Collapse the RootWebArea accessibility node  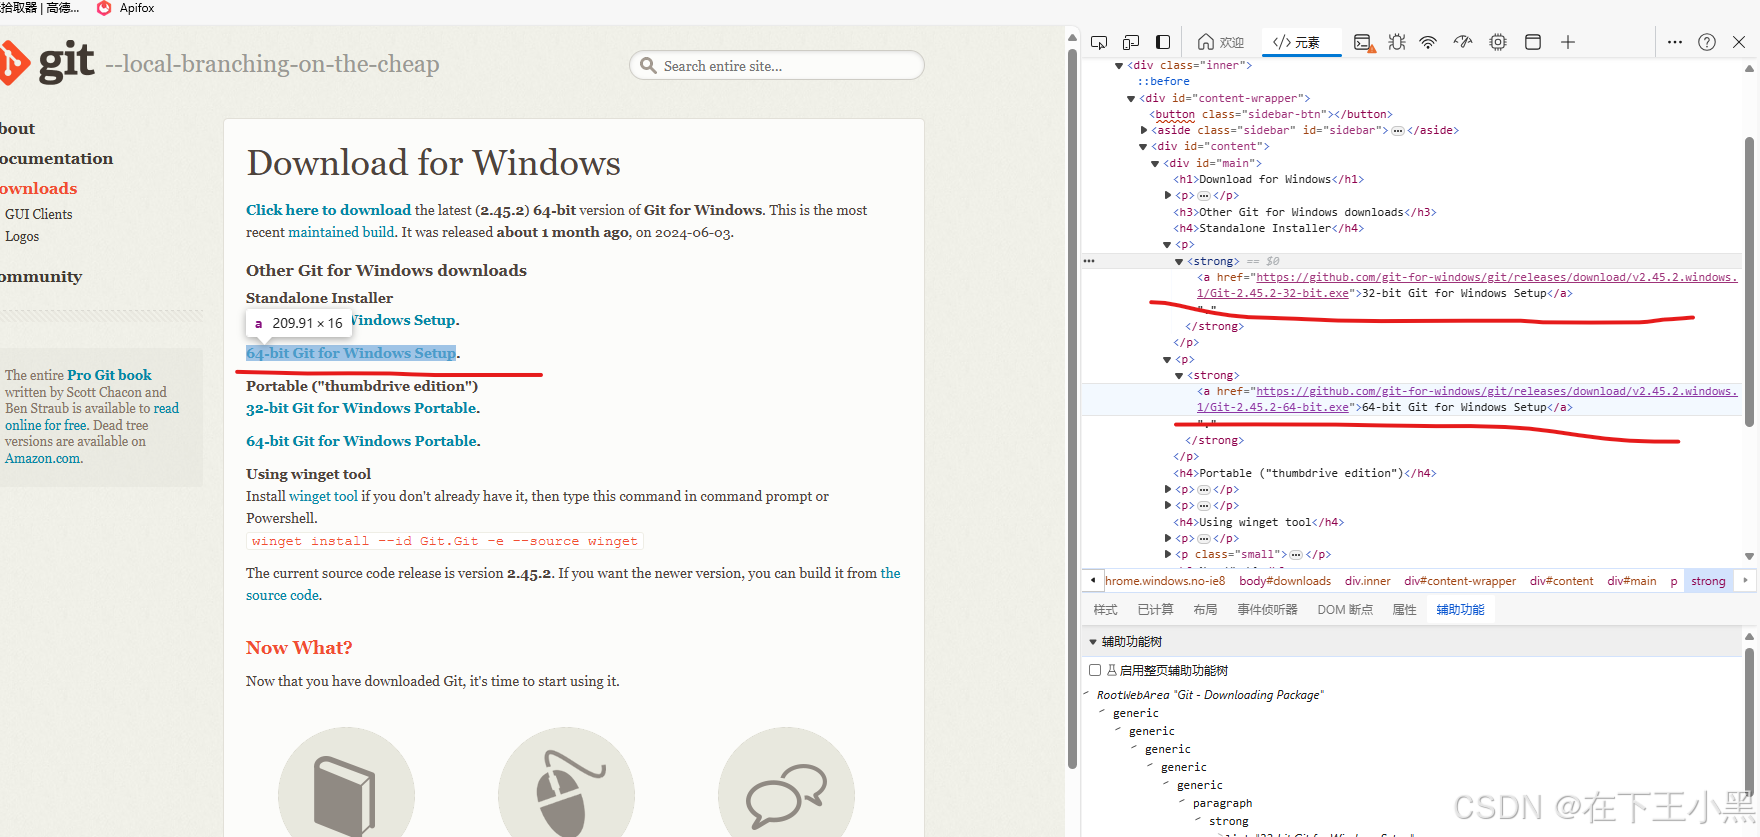1088,693
